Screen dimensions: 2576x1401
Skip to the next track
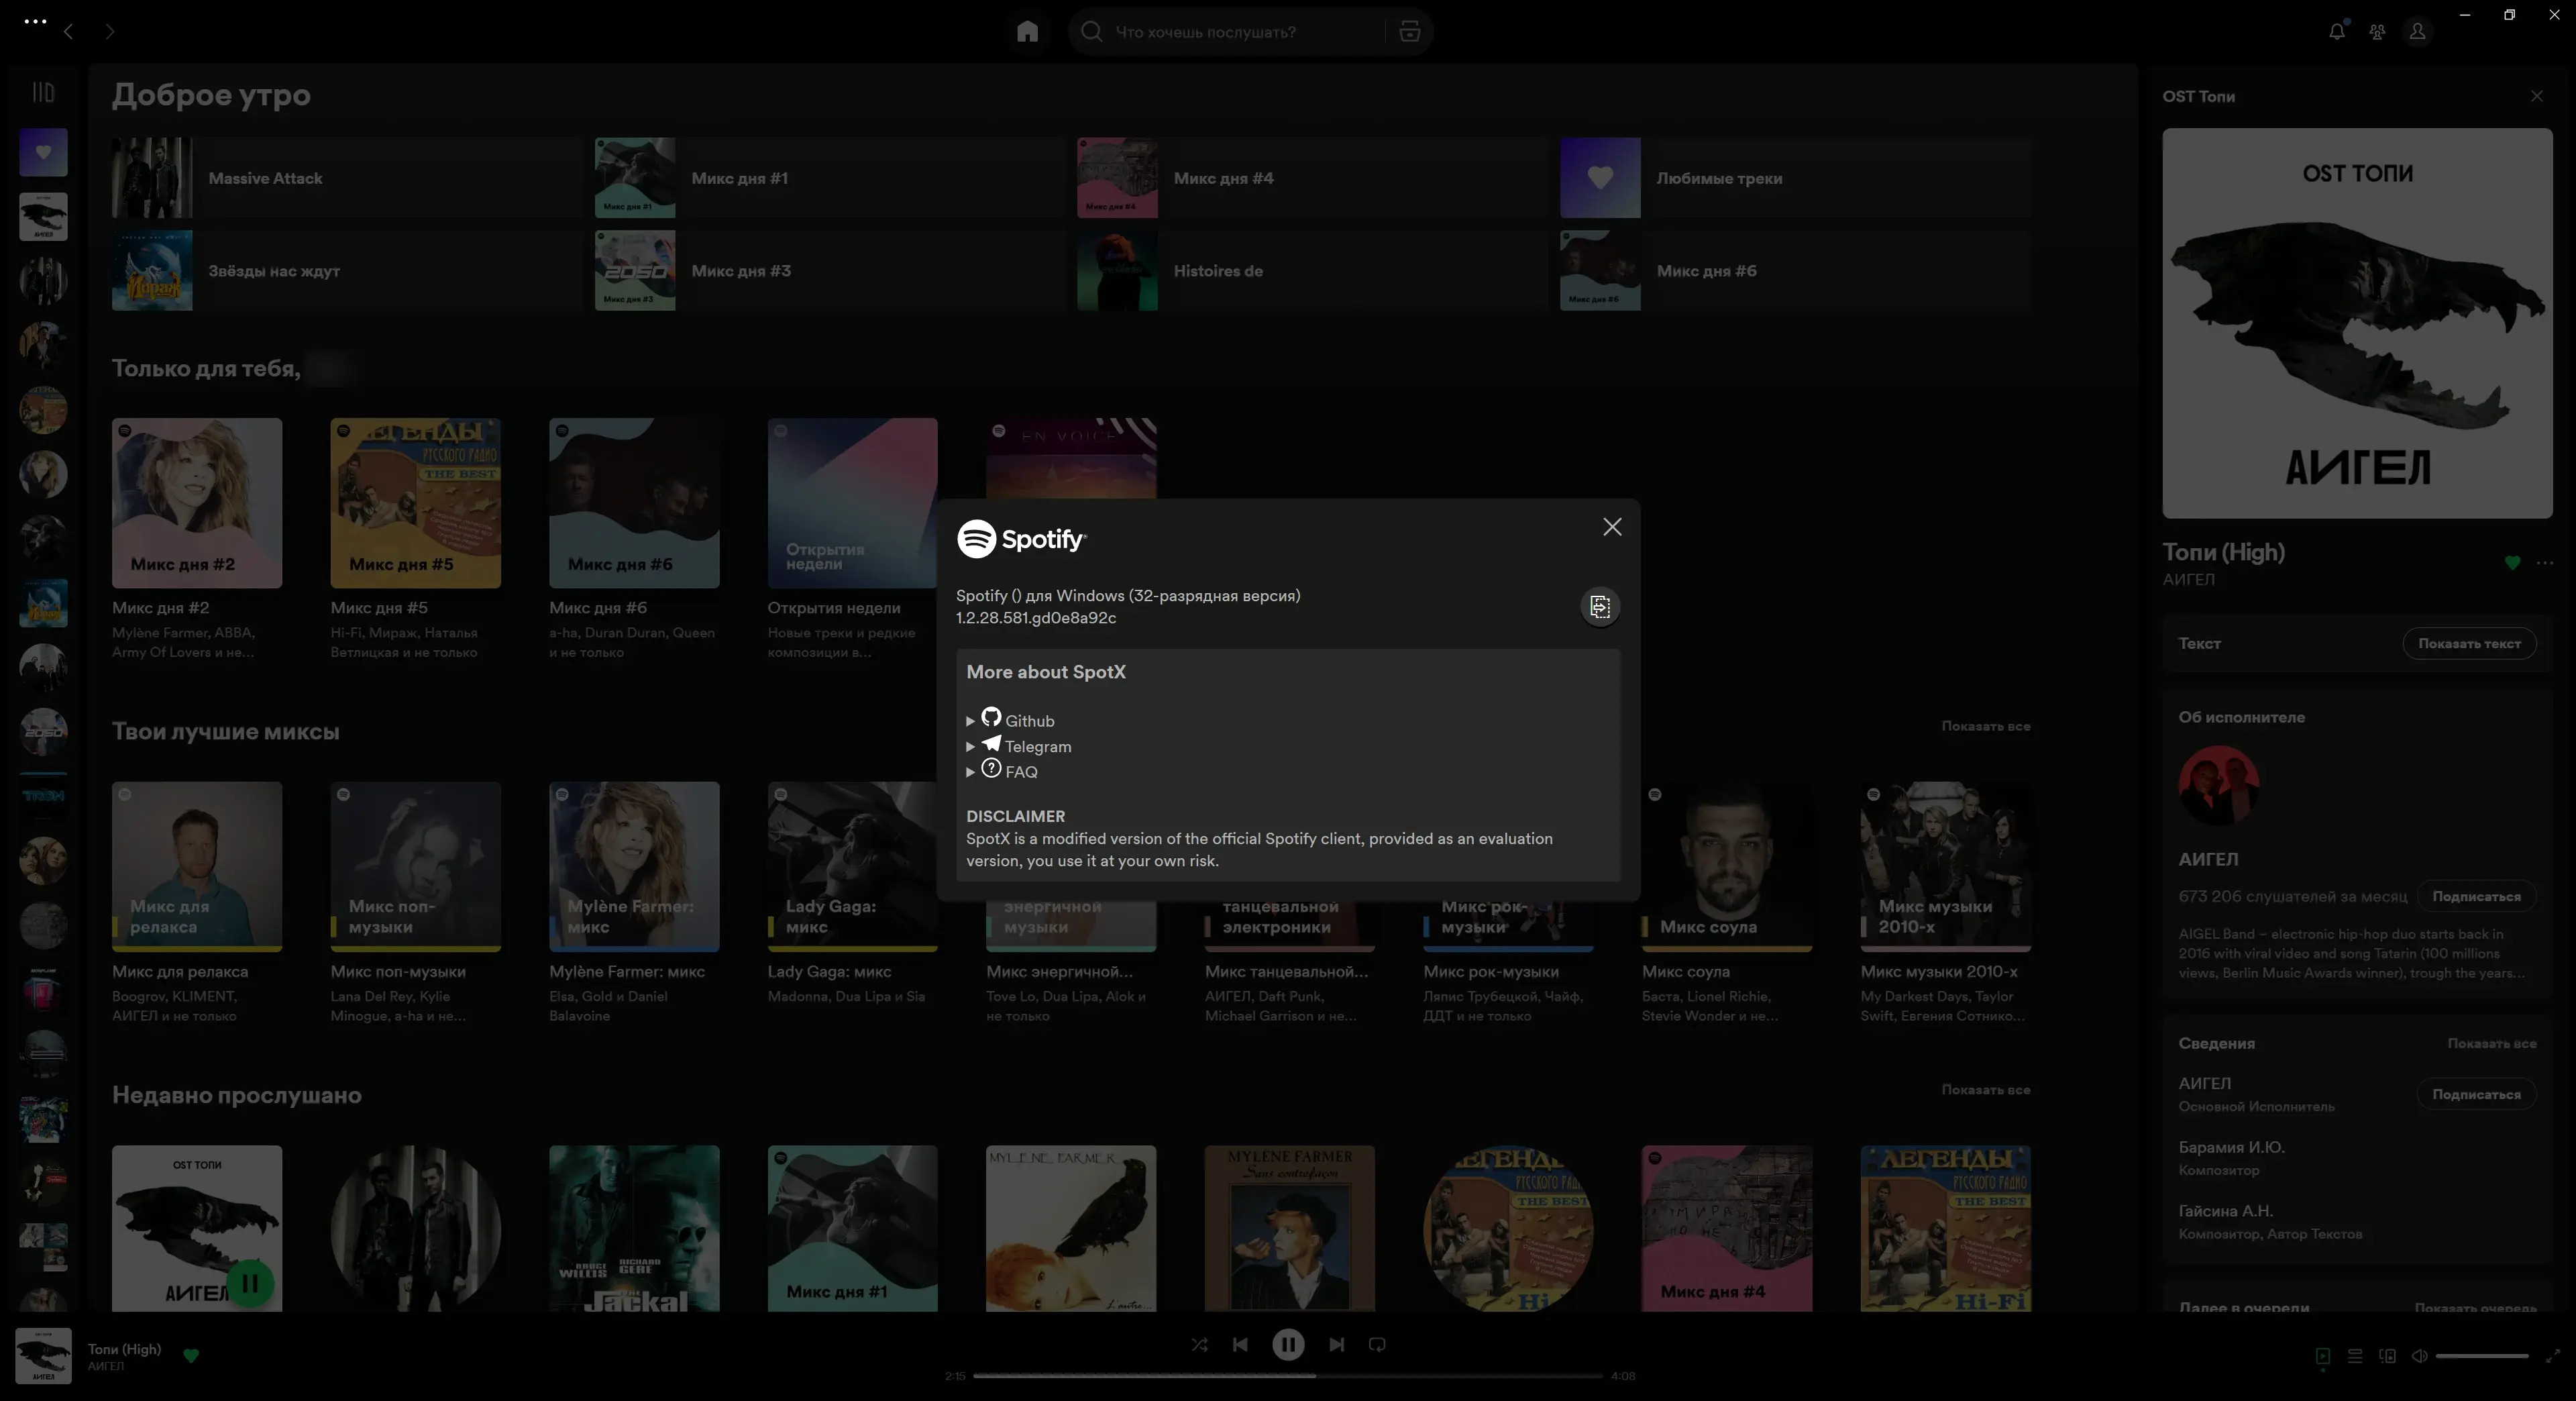coord(1336,1345)
